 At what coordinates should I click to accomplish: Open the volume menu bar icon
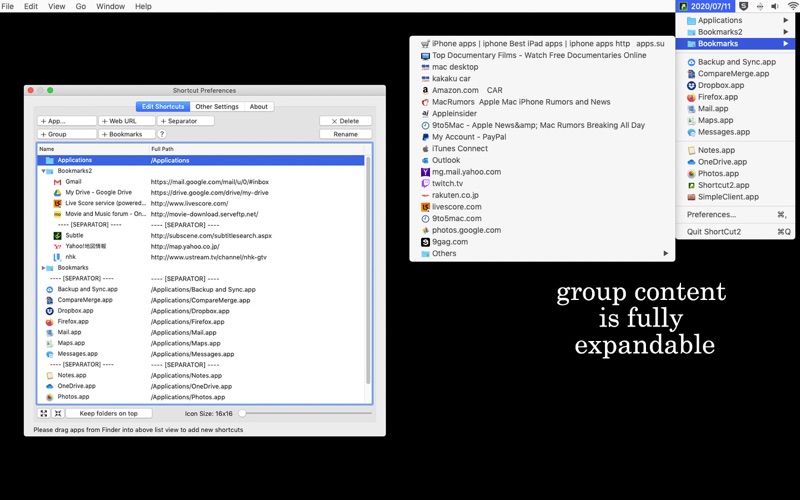click(774, 6)
